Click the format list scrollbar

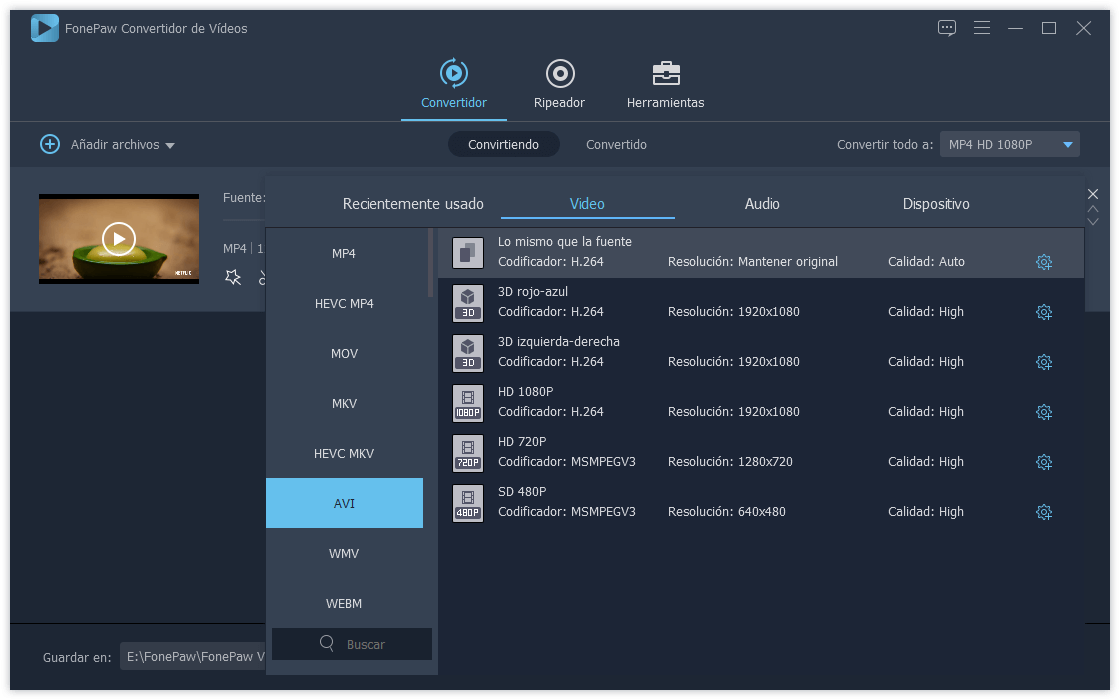coord(431,262)
